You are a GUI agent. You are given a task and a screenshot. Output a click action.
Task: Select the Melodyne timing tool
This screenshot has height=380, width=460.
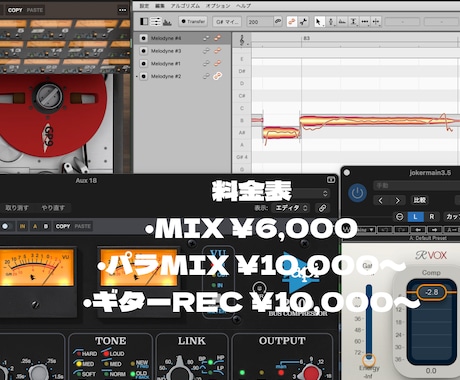[365, 22]
